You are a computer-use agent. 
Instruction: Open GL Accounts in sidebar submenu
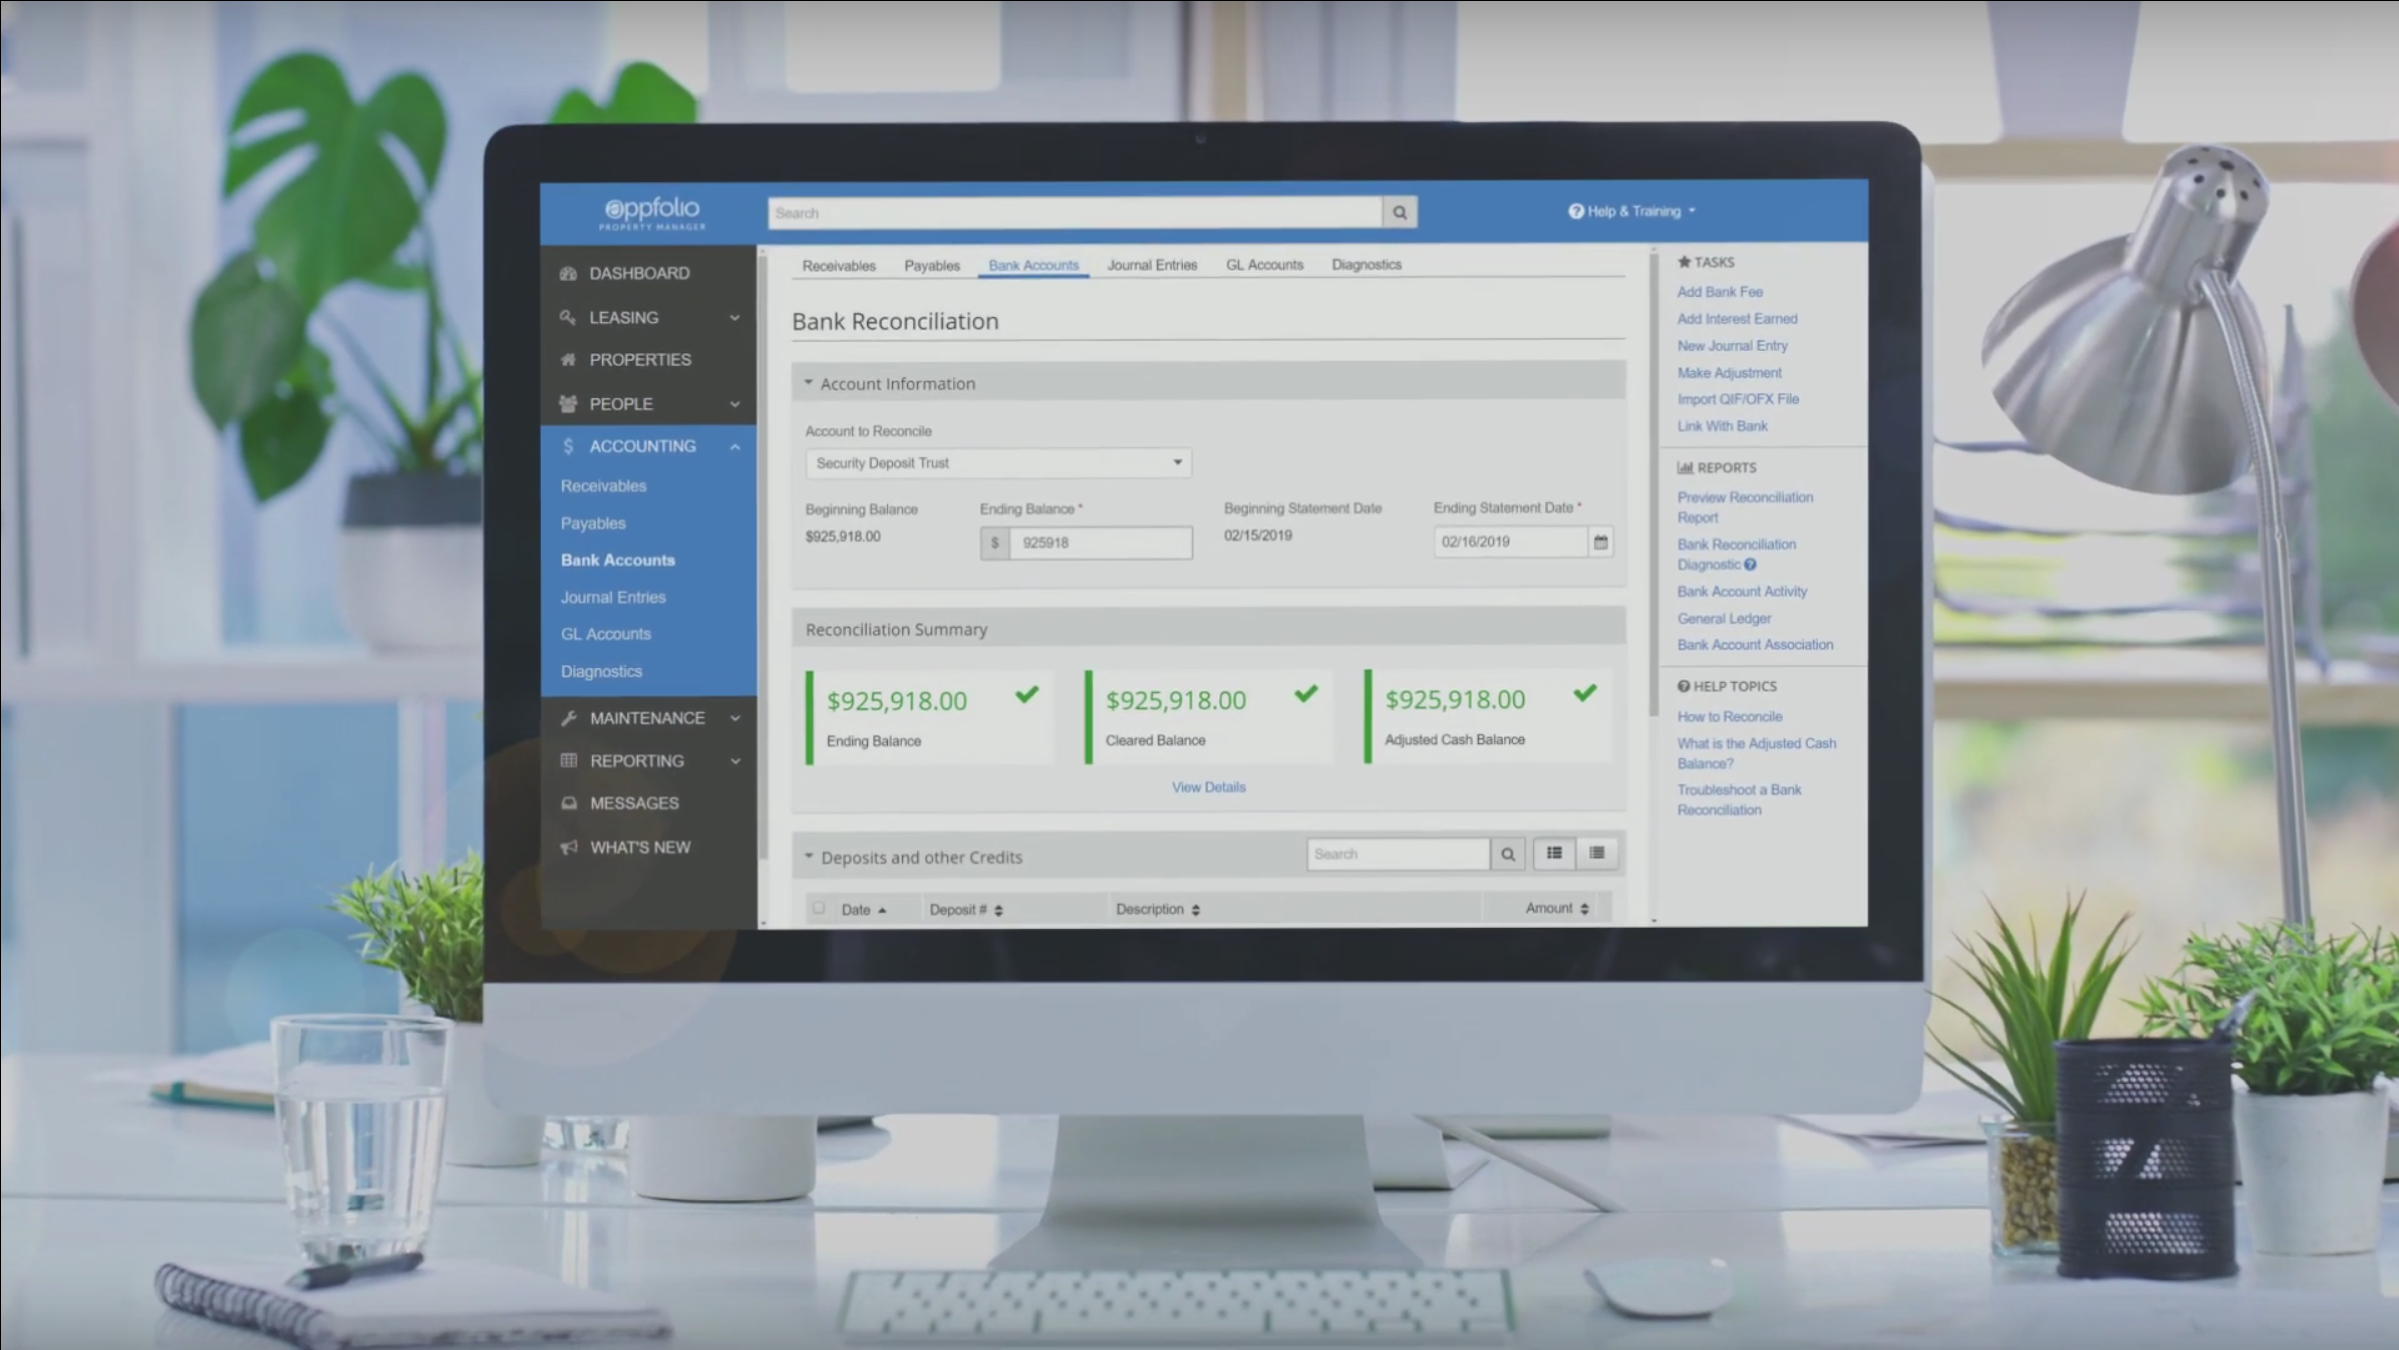pyautogui.click(x=605, y=635)
